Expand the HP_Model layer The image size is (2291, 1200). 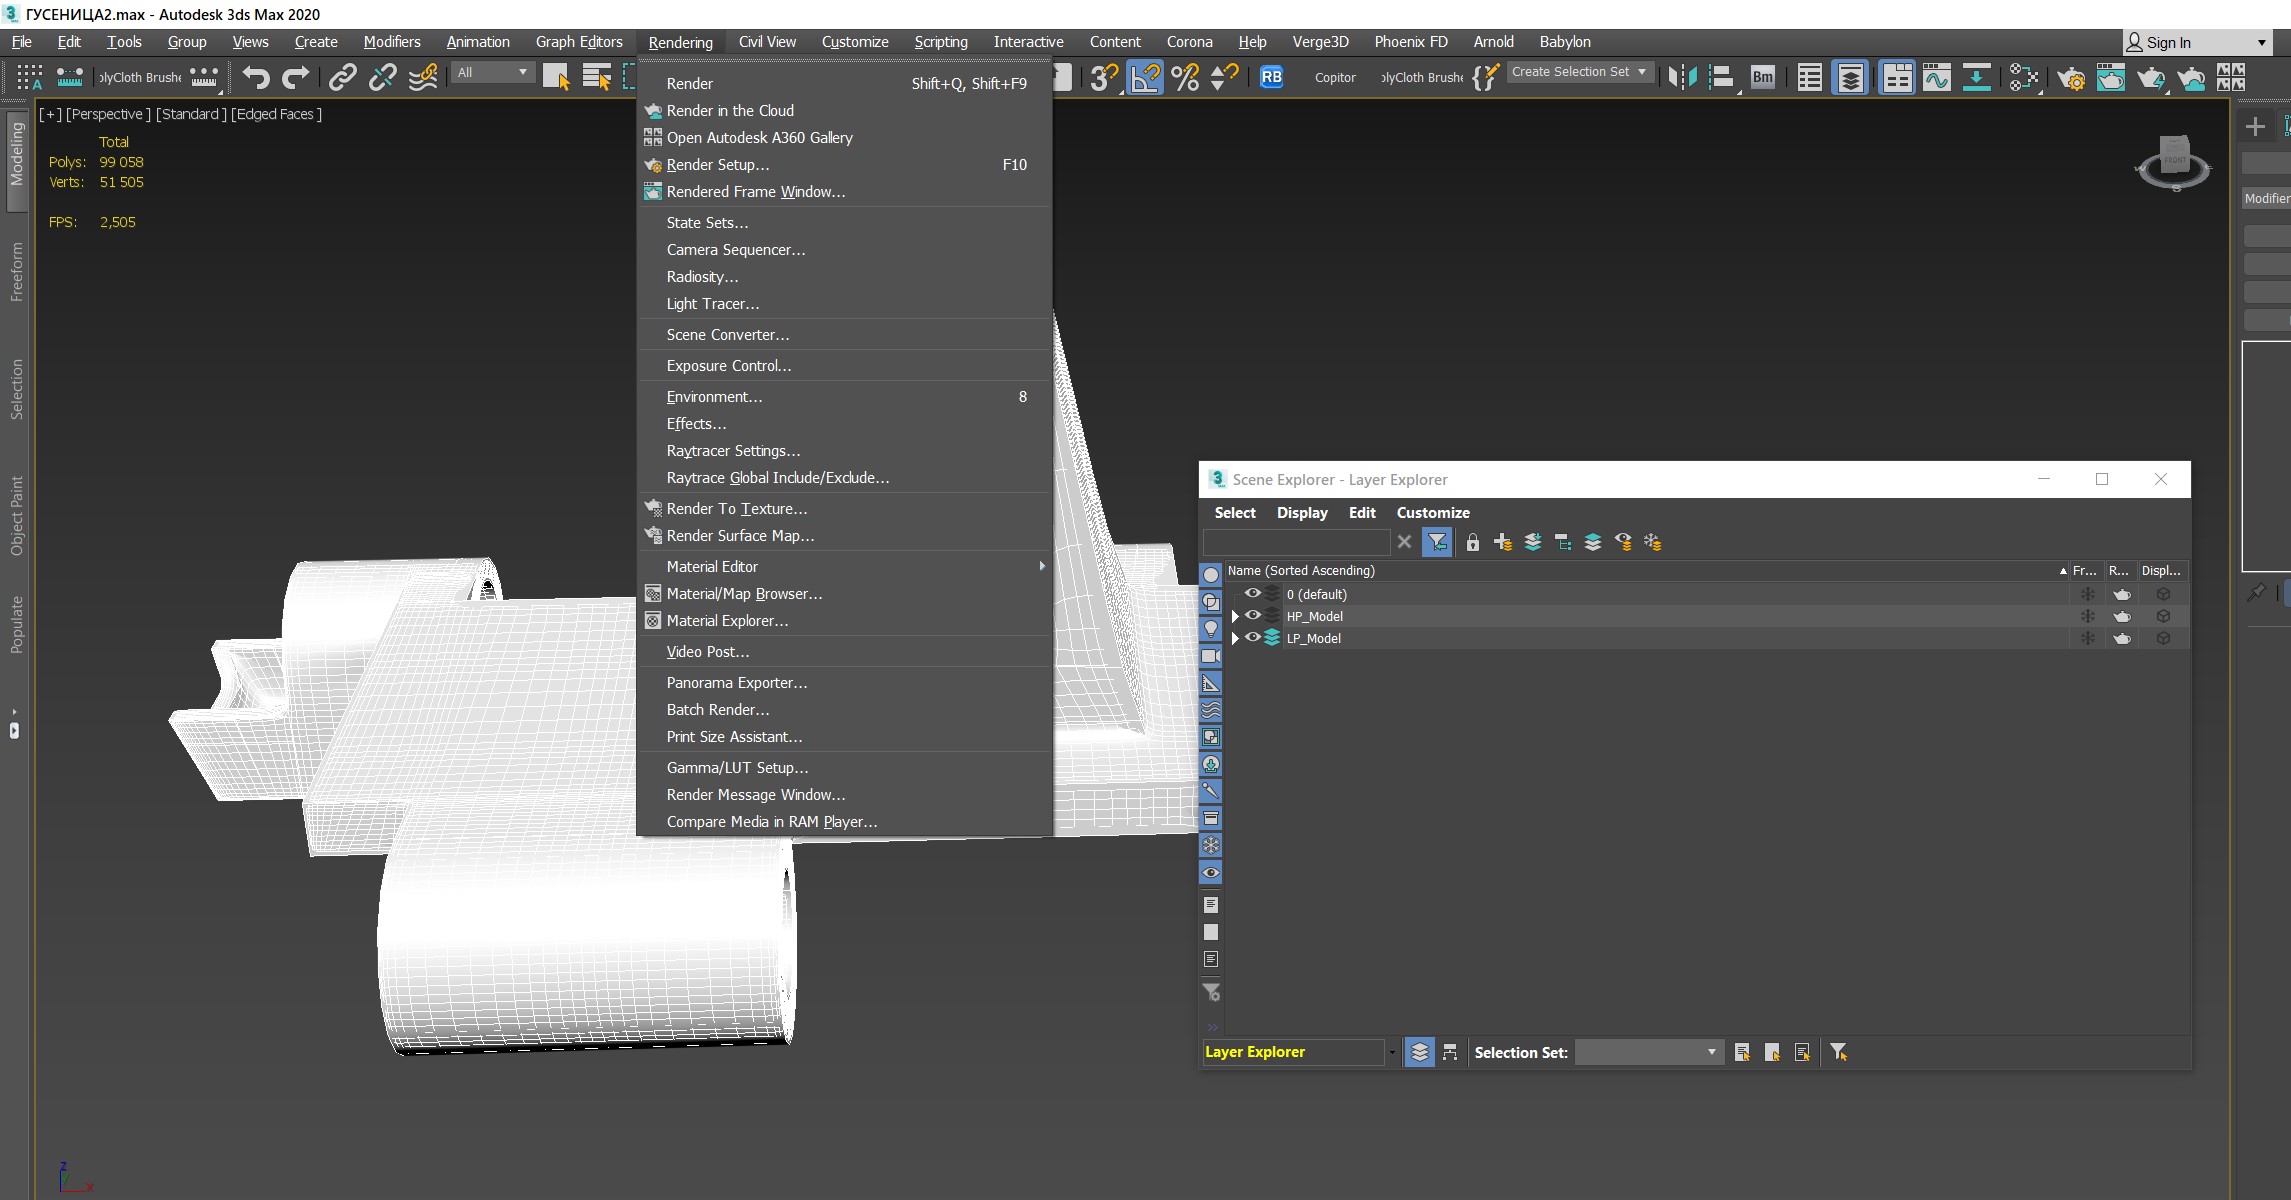[x=1235, y=616]
